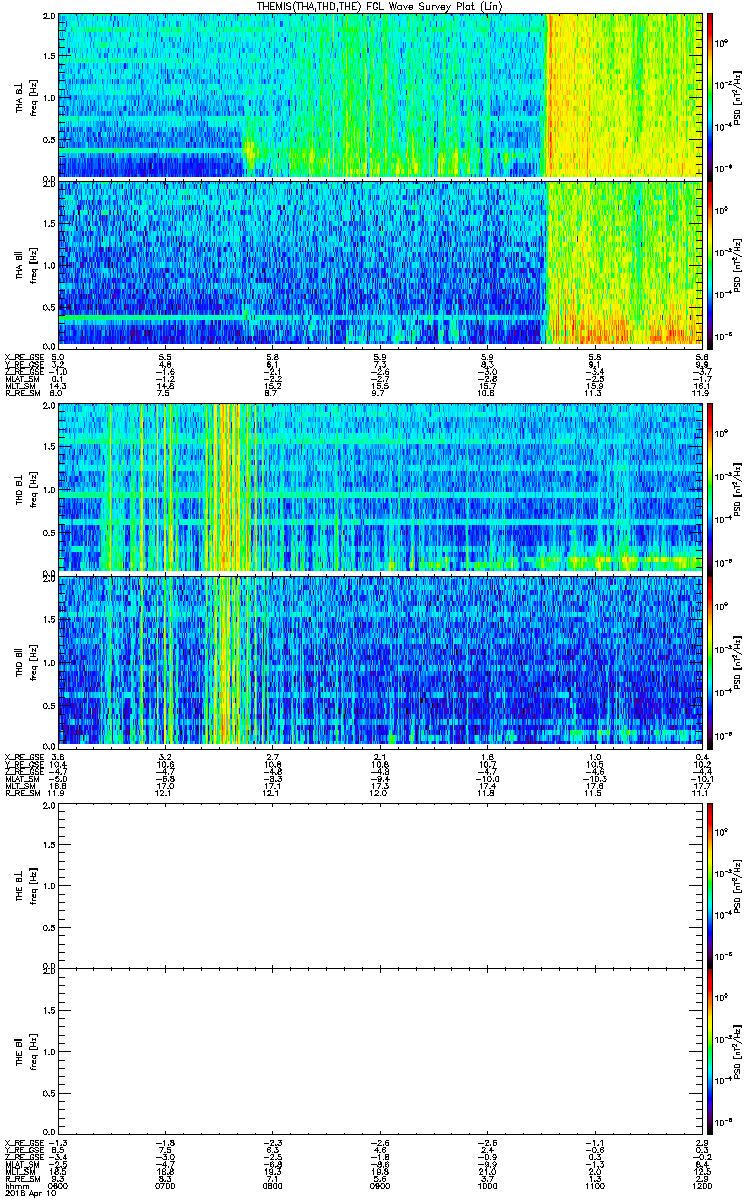
Task: Click the X_RE_GSE row label under the THA panels
Action: 22,357
